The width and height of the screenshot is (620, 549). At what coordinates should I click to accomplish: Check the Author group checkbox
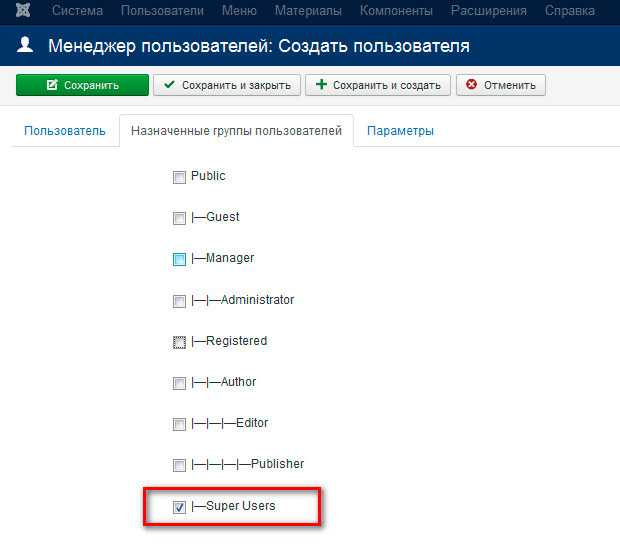(x=179, y=383)
